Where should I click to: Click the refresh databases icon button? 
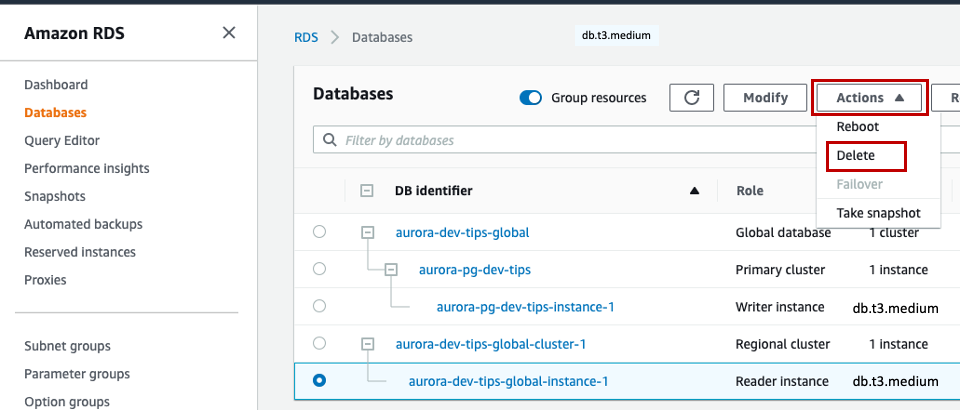(x=691, y=98)
